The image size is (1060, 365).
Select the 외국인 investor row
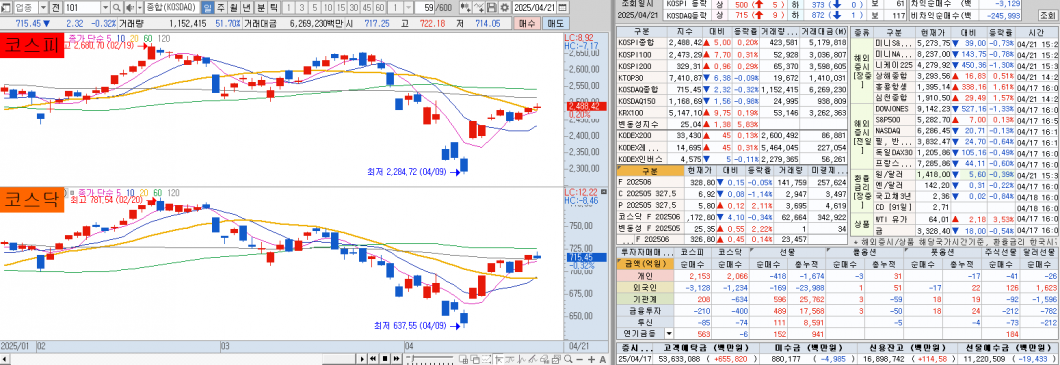click(x=838, y=287)
